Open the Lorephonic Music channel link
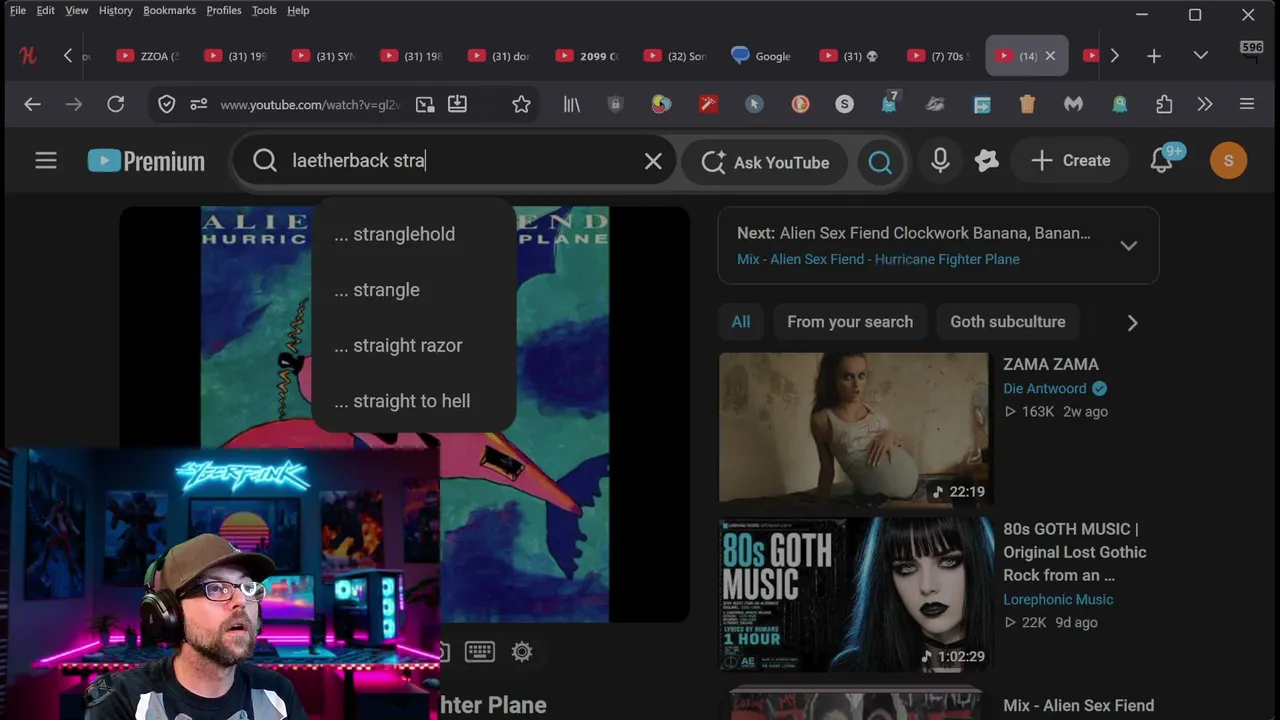The image size is (1280, 720). click(x=1058, y=599)
